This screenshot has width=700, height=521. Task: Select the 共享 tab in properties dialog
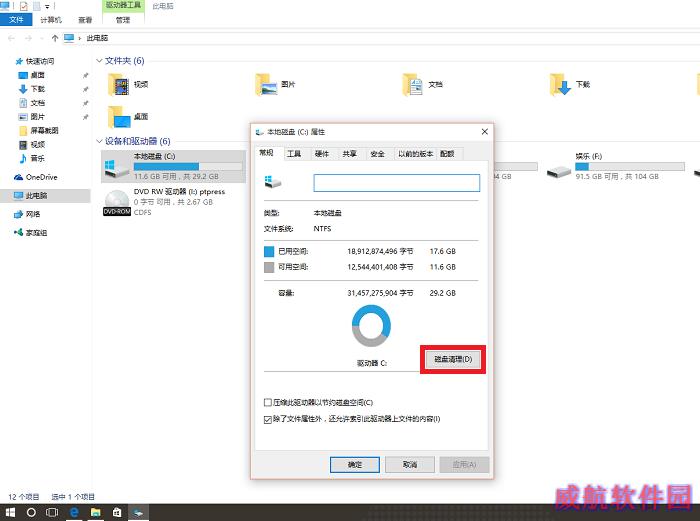[x=350, y=154]
